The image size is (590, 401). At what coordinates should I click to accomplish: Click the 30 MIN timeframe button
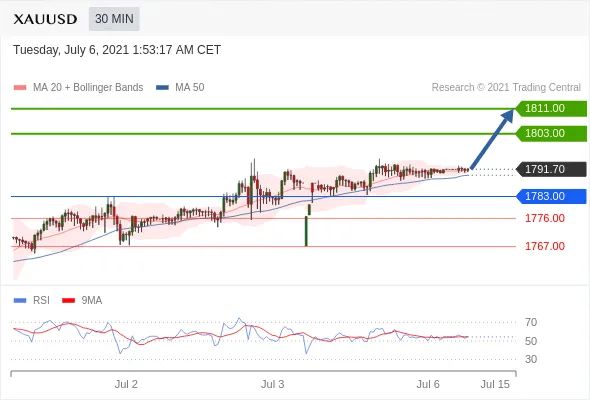(x=114, y=19)
